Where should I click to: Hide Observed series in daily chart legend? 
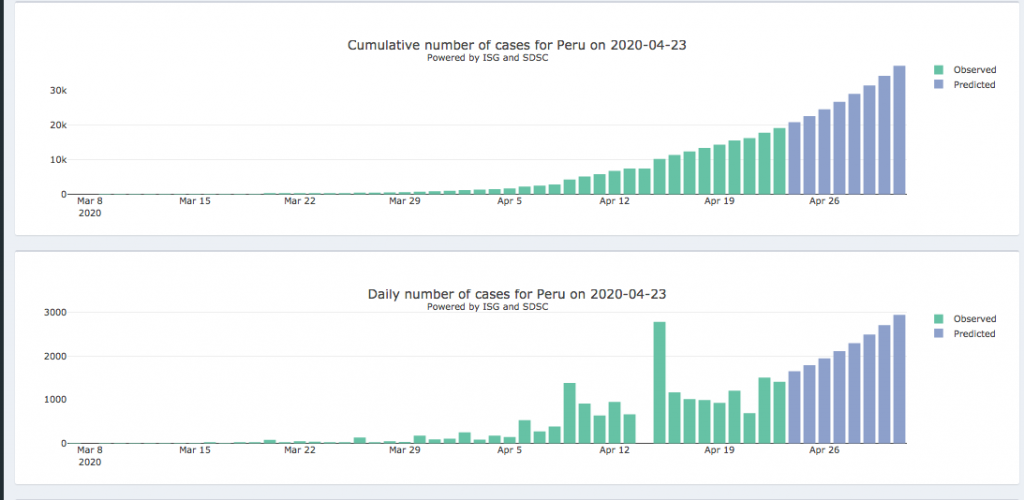pyautogui.click(x=974, y=319)
